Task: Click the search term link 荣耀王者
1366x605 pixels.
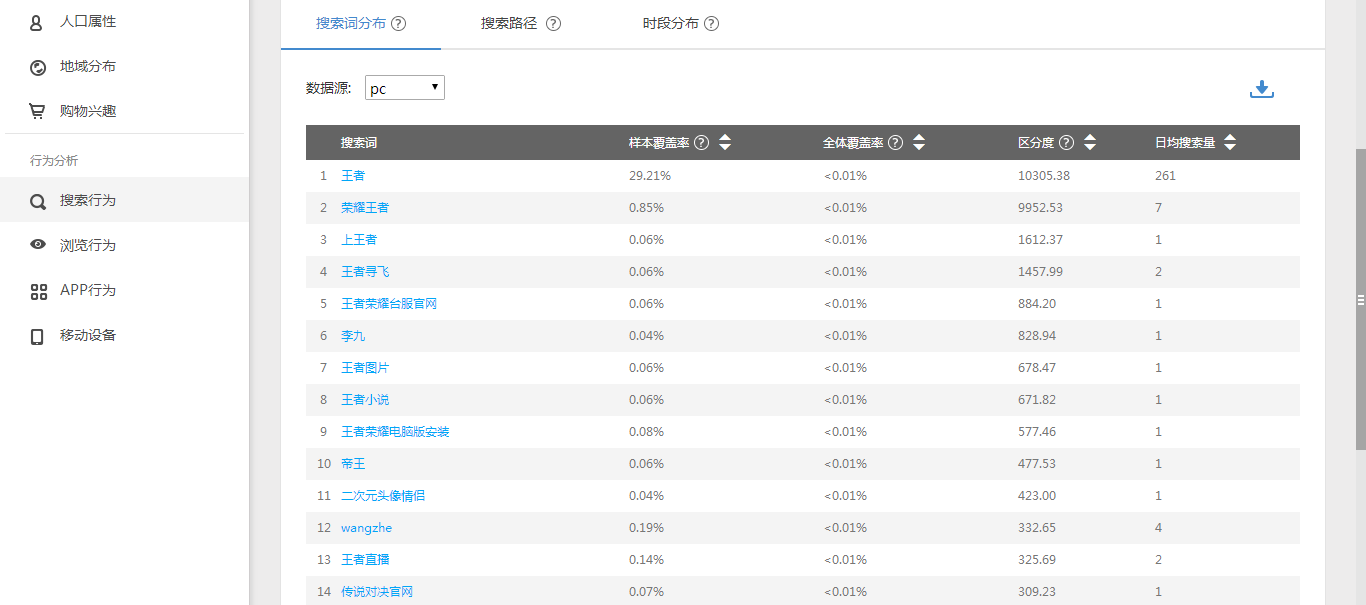Action: click(365, 208)
